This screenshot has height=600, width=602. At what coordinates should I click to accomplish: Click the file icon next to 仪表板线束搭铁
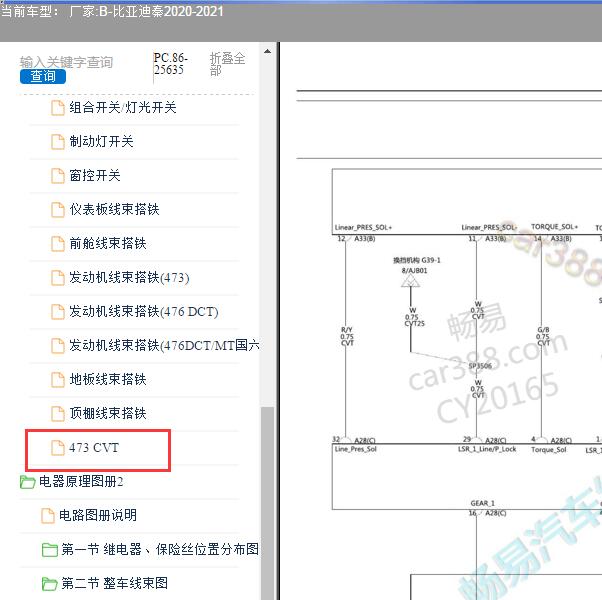(58, 210)
